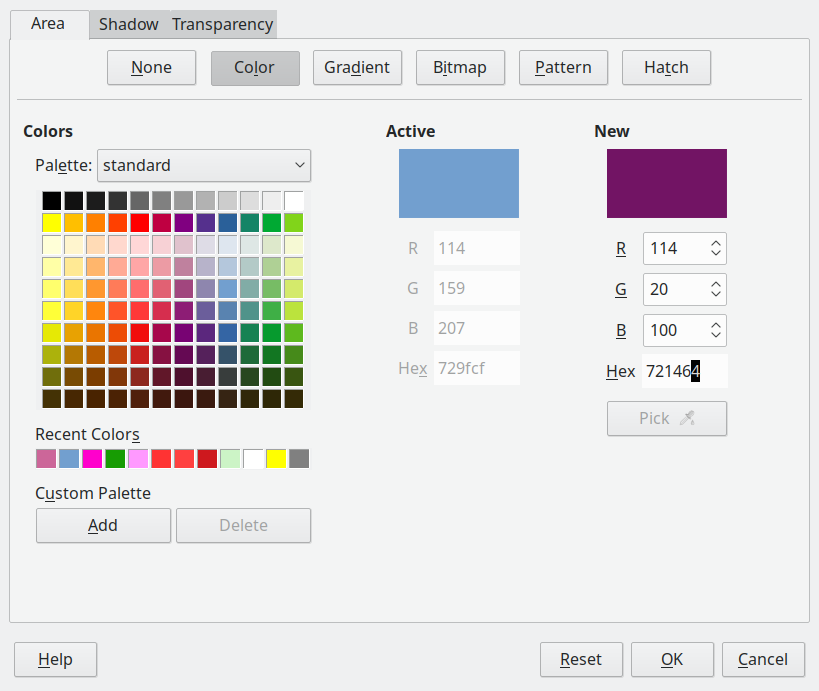This screenshot has width=819, height=691.
Task: Select black from the standard palette
Action: tap(51, 200)
